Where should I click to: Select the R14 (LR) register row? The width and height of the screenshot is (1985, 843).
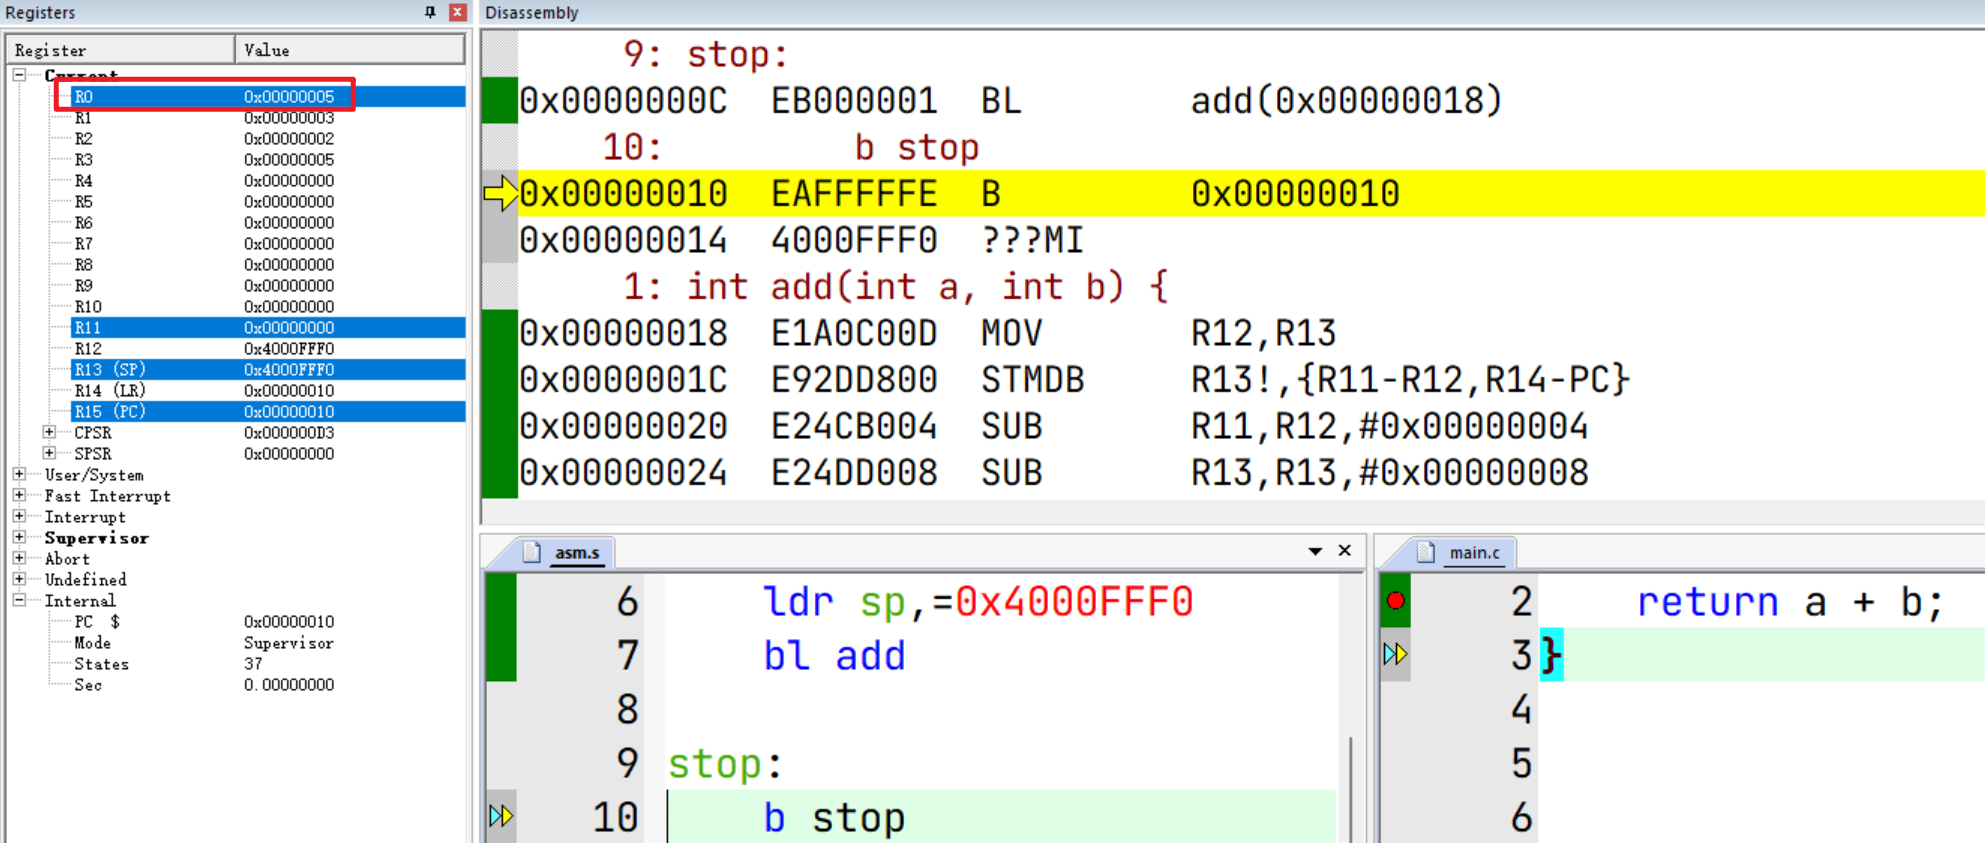tap(268, 390)
